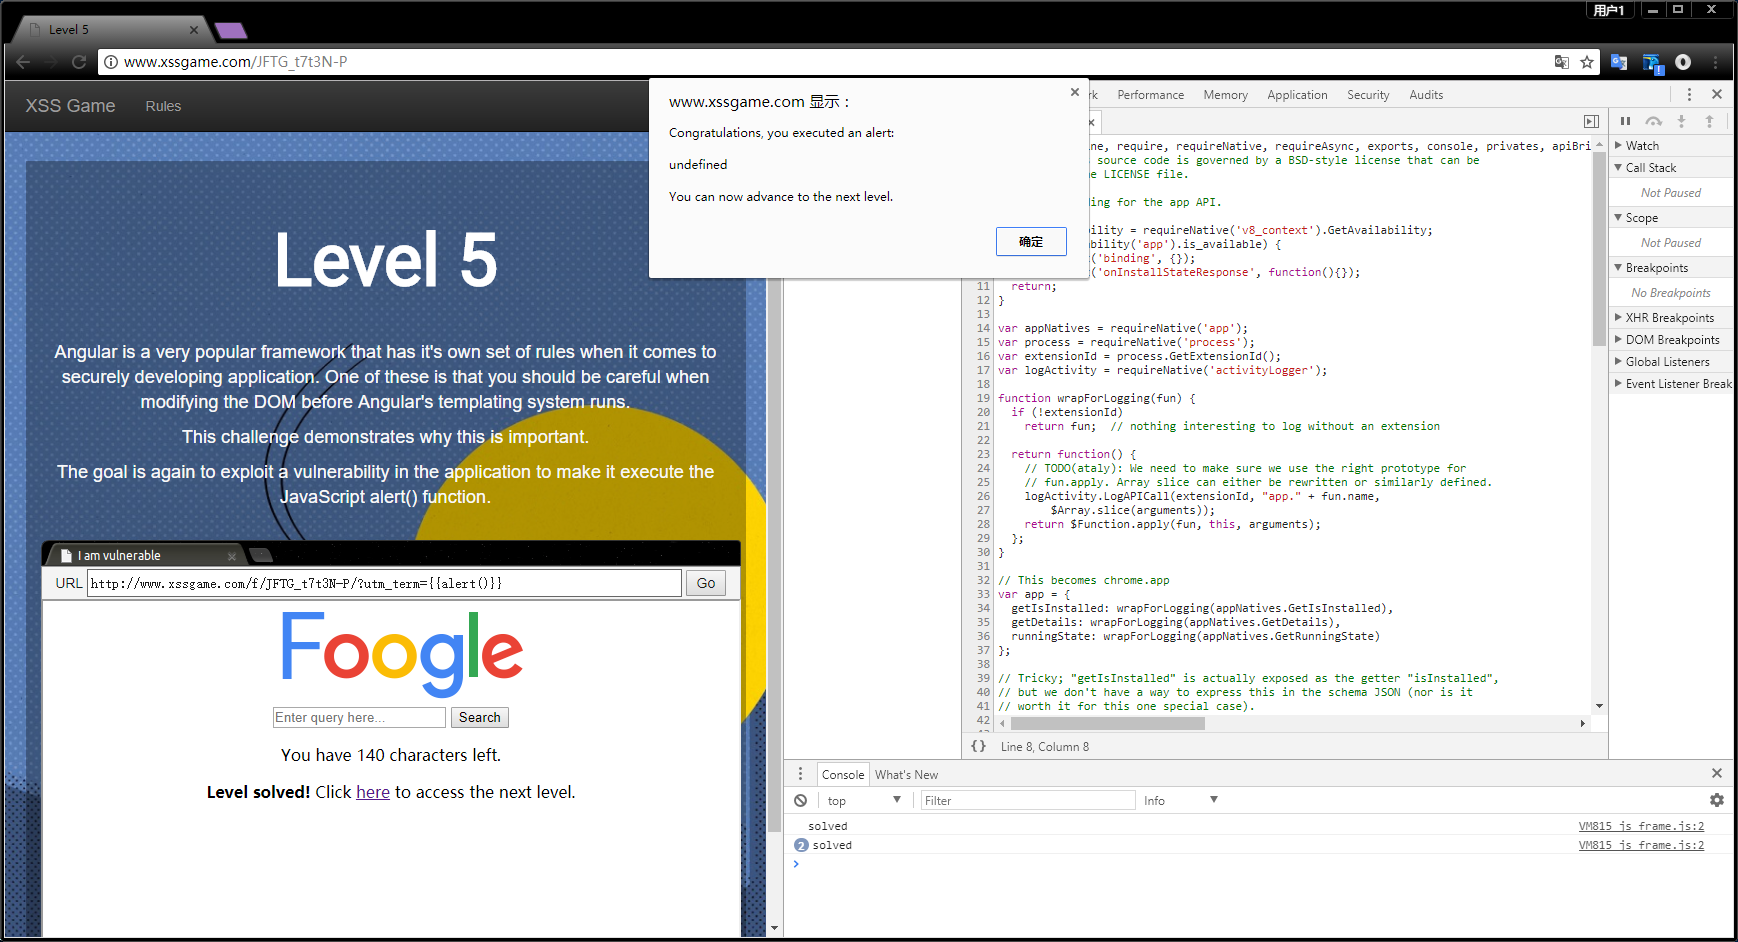Click the pretty print braces icon
The image size is (1738, 942).
click(978, 746)
